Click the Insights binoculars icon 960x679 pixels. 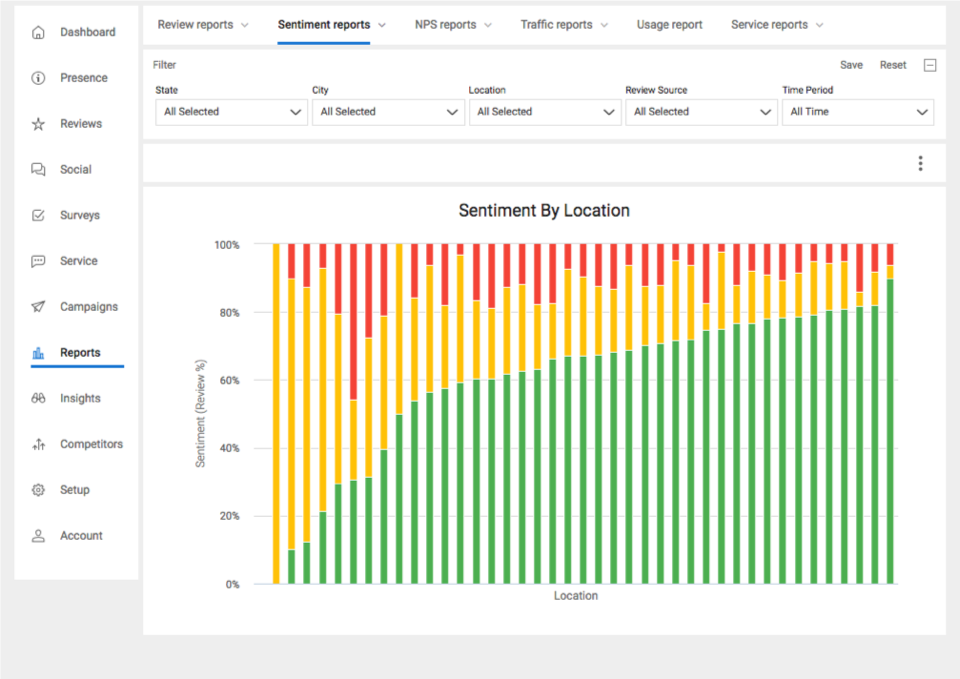click(x=38, y=398)
